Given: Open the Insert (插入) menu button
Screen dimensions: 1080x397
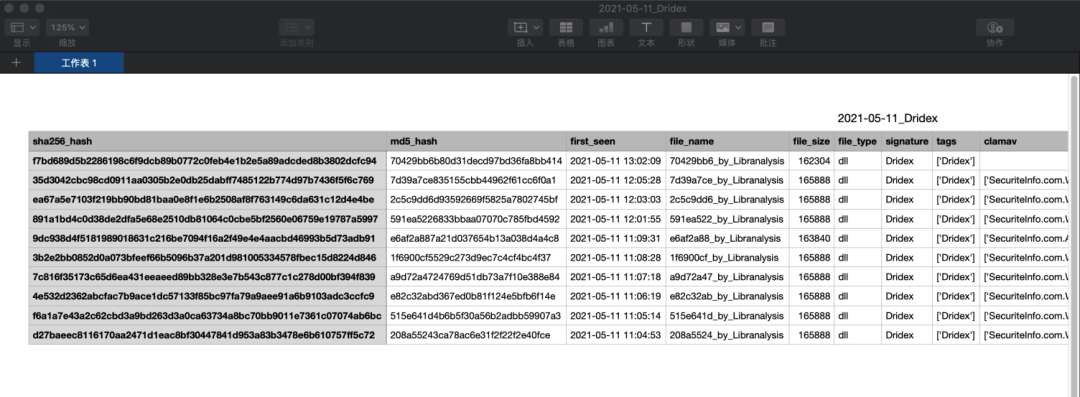Looking at the screenshot, I should (525, 28).
